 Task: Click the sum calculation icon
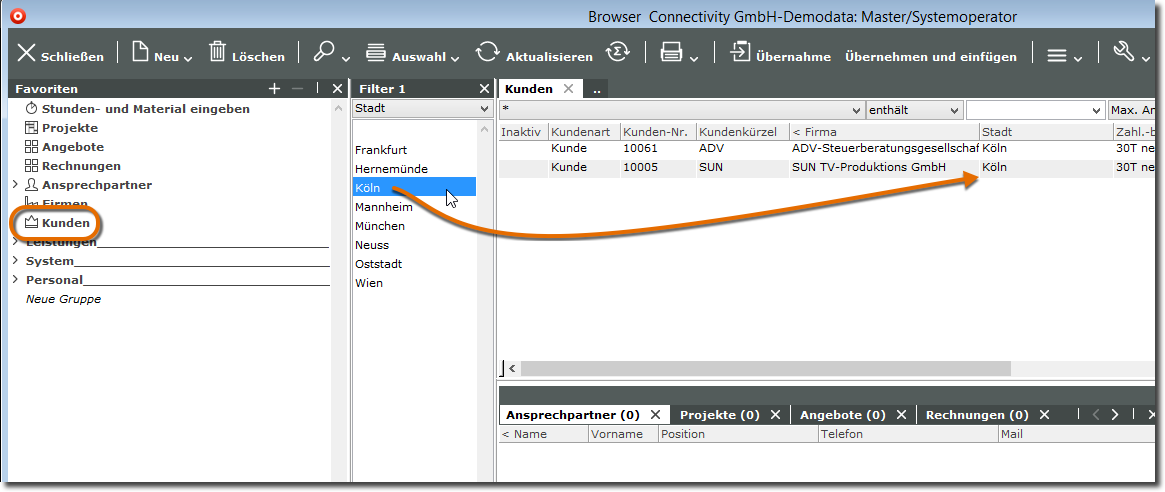[619, 54]
